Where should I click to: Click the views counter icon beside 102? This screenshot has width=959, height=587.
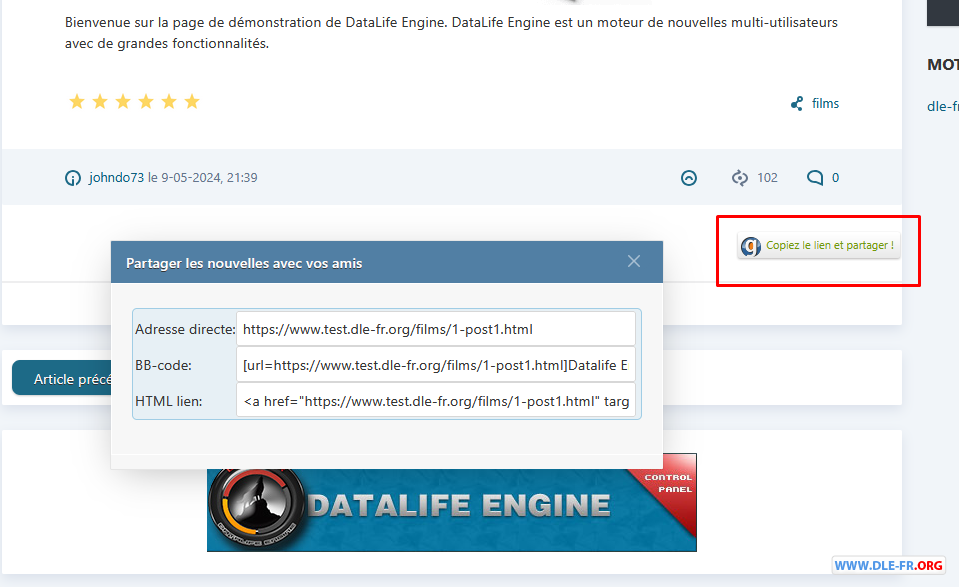pyautogui.click(x=739, y=178)
